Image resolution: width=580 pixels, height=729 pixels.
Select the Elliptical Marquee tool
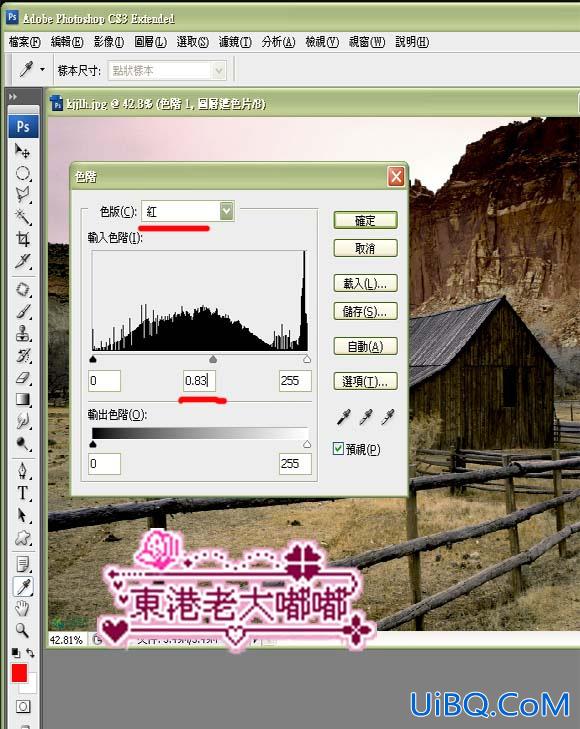tap(22, 173)
